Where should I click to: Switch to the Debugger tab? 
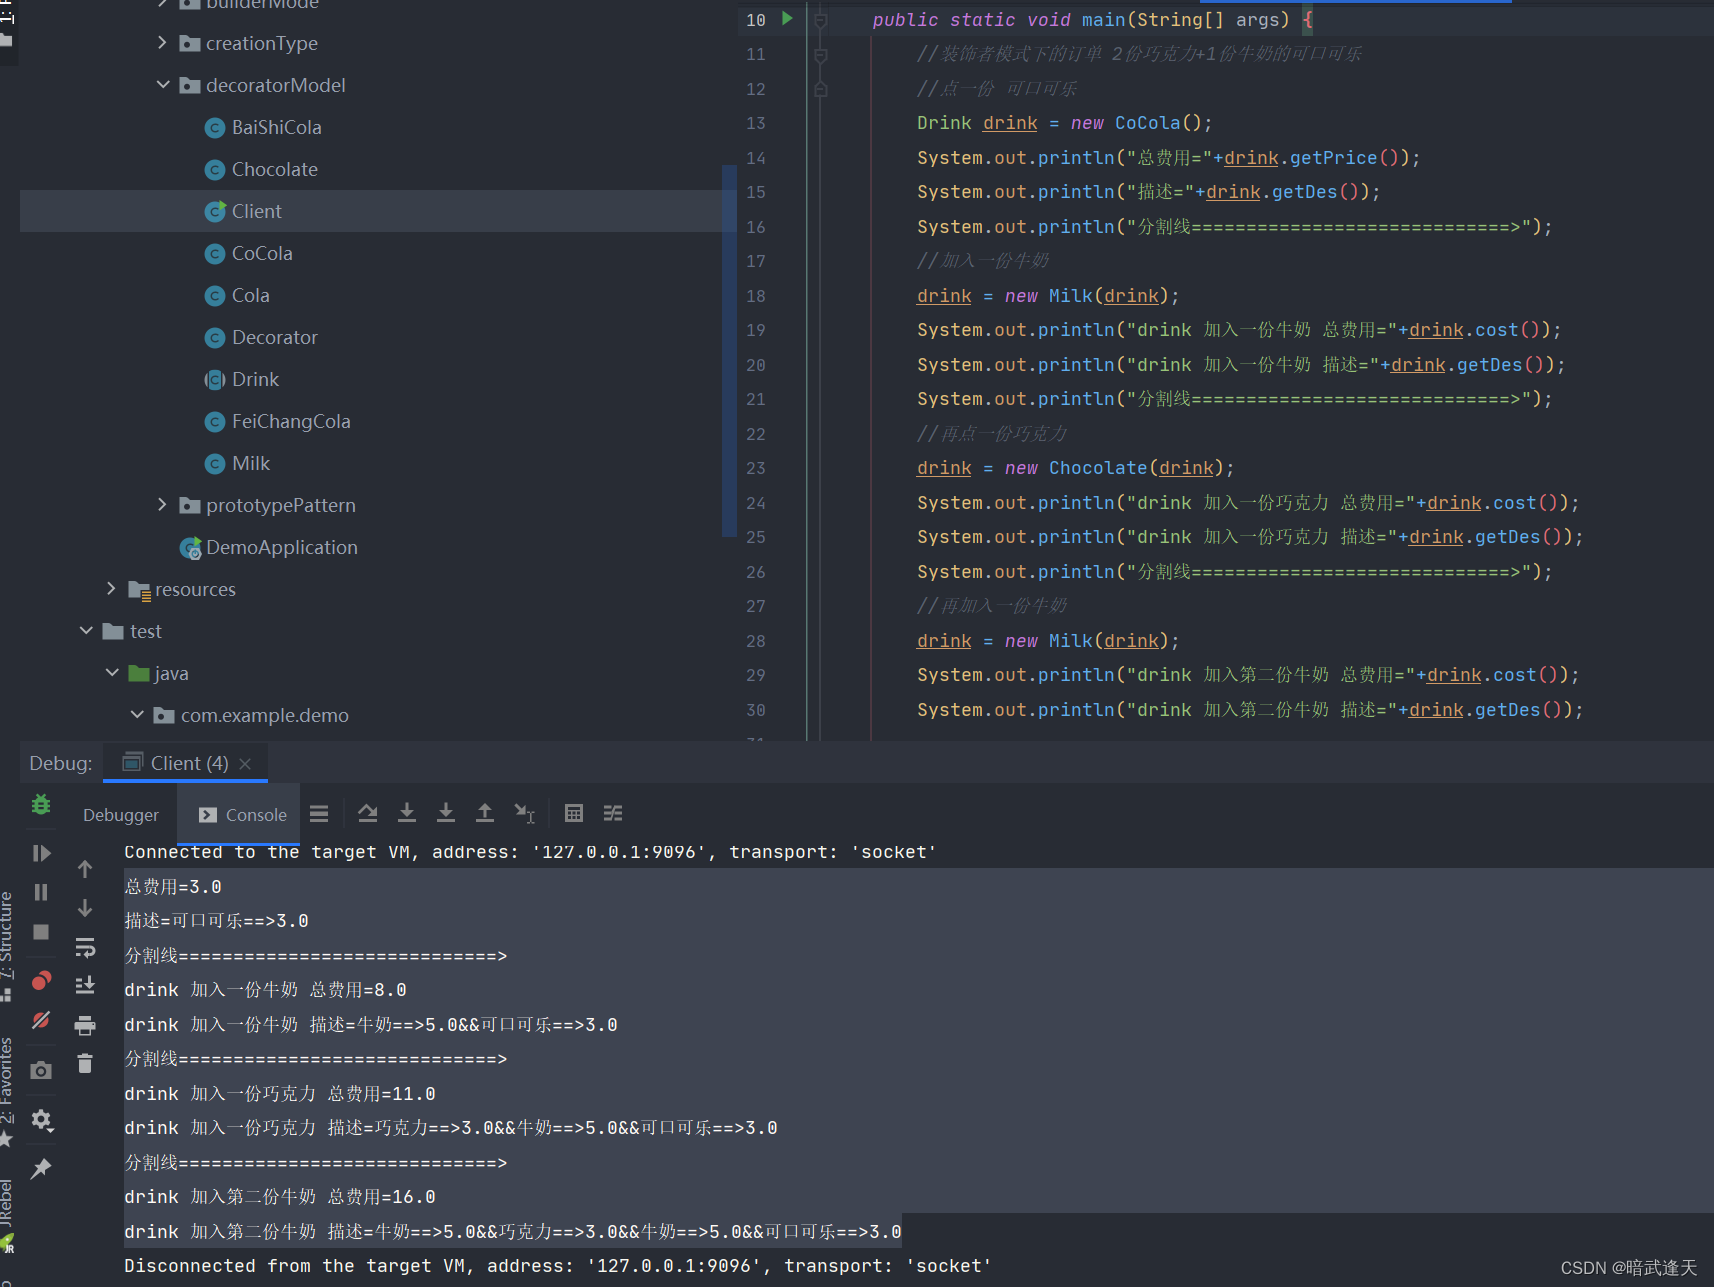(x=121, y=815)
